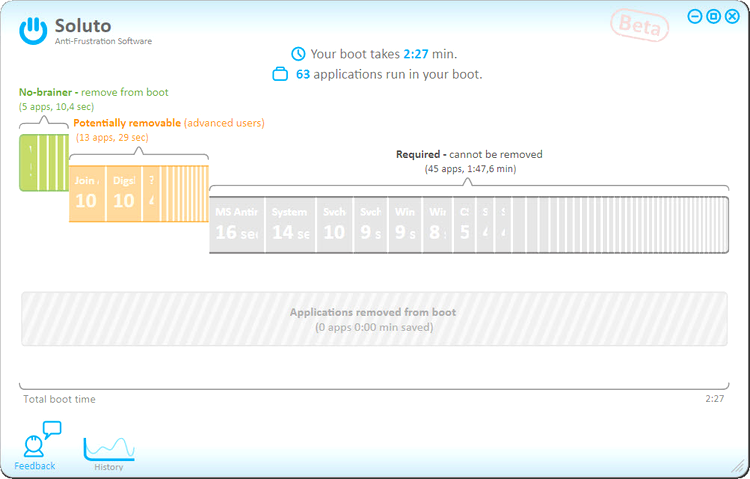Close the Soluto window
This screenshot has height=479, width=750.
pos(732,17)
